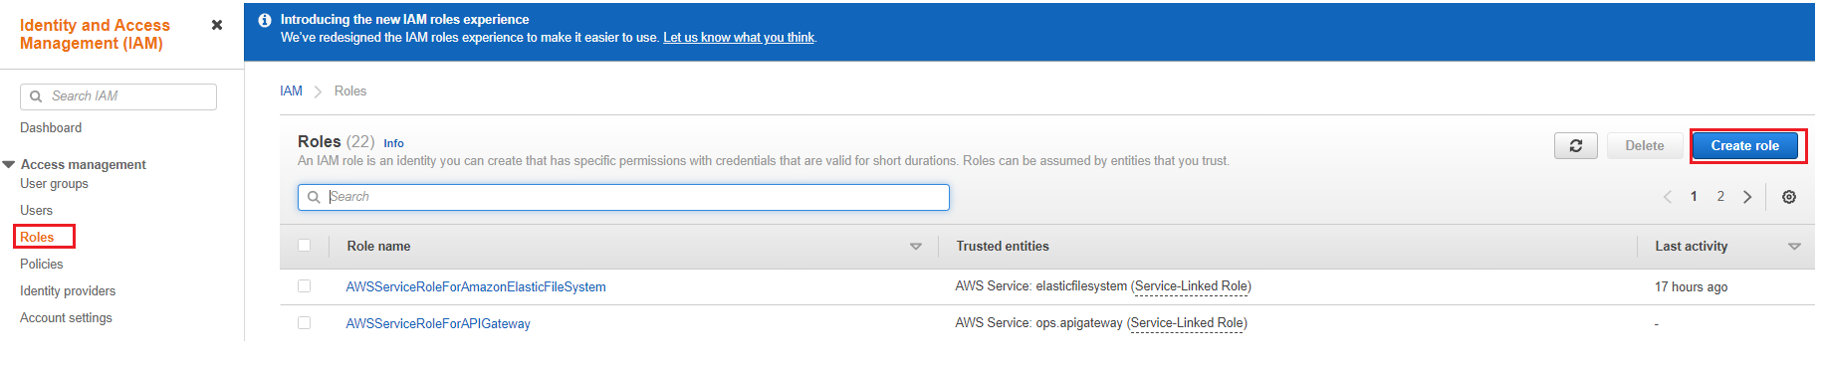
Task: Click the refresh roles icon button
Action: coord(1575,146)
